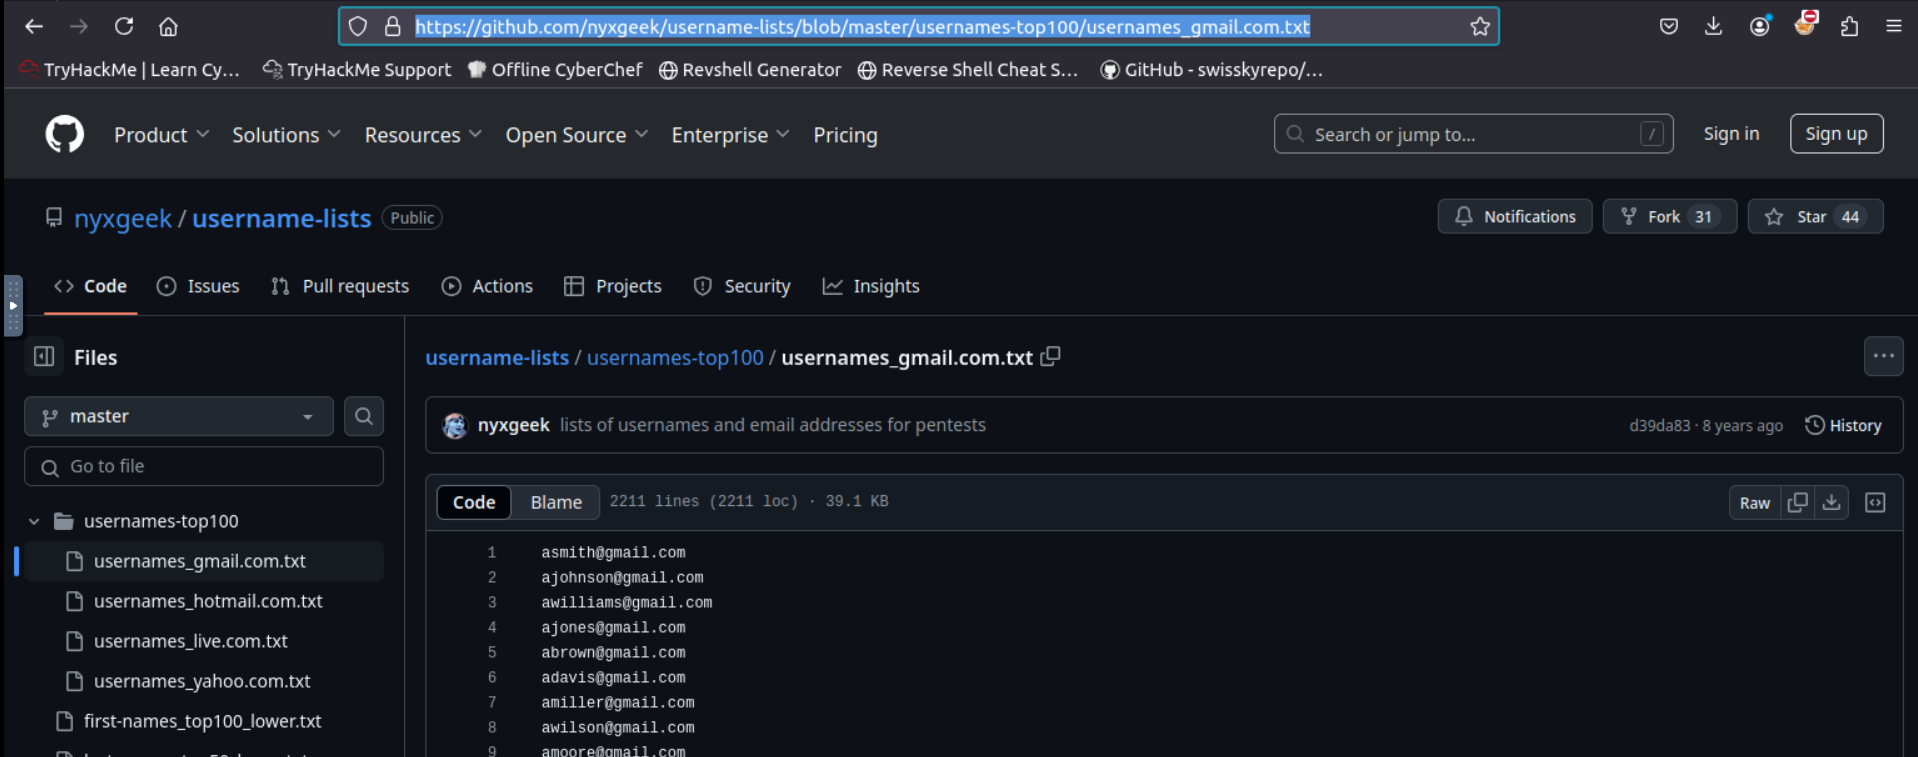The width and height of the screenshot is (1918, 757).
Task: Open the Projects tab
Action: [613, 286]
